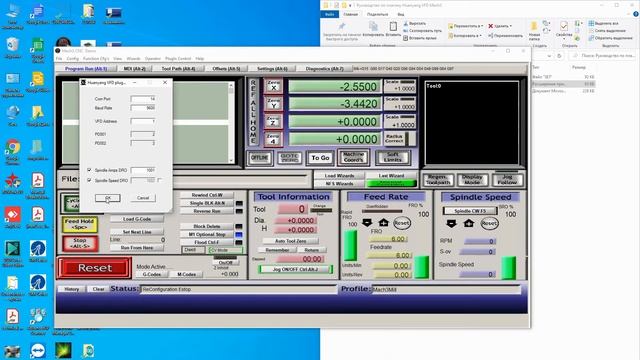640x360 pixels.
Task: Lower spindle speed override with down arrow
Action: 451,224
